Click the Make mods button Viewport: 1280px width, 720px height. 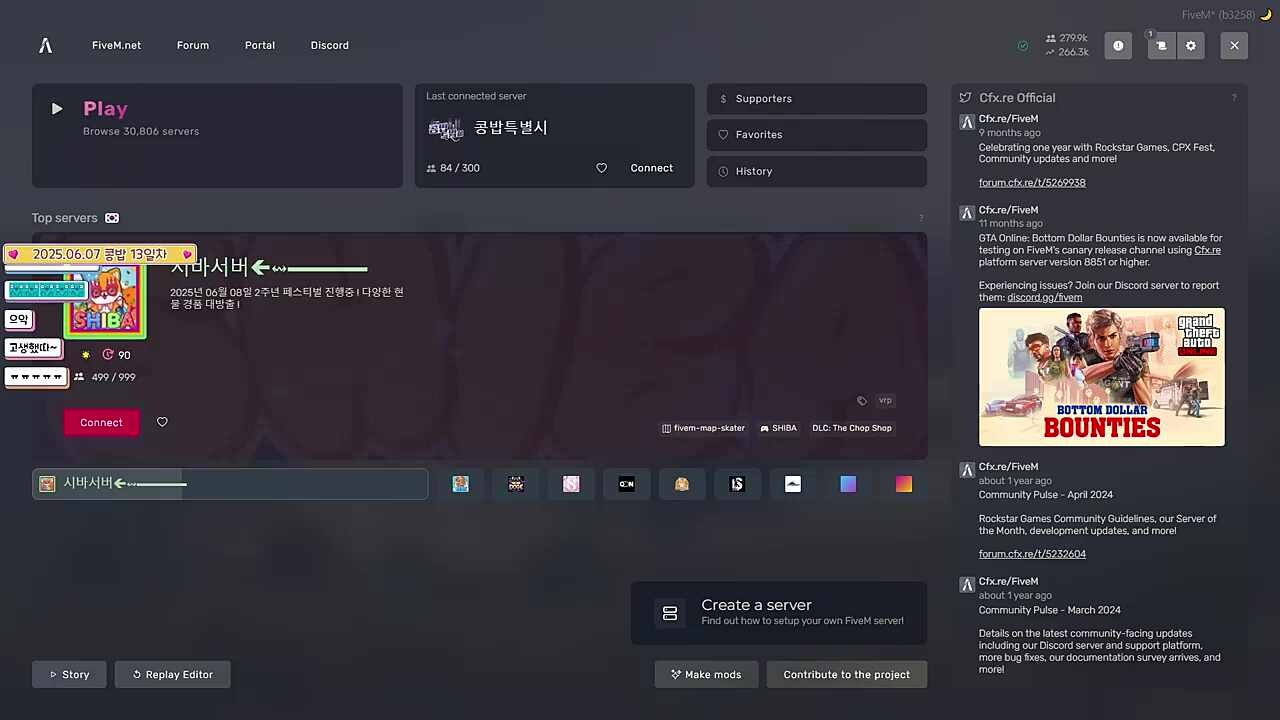pyautogui.click(x=706, y=675)
